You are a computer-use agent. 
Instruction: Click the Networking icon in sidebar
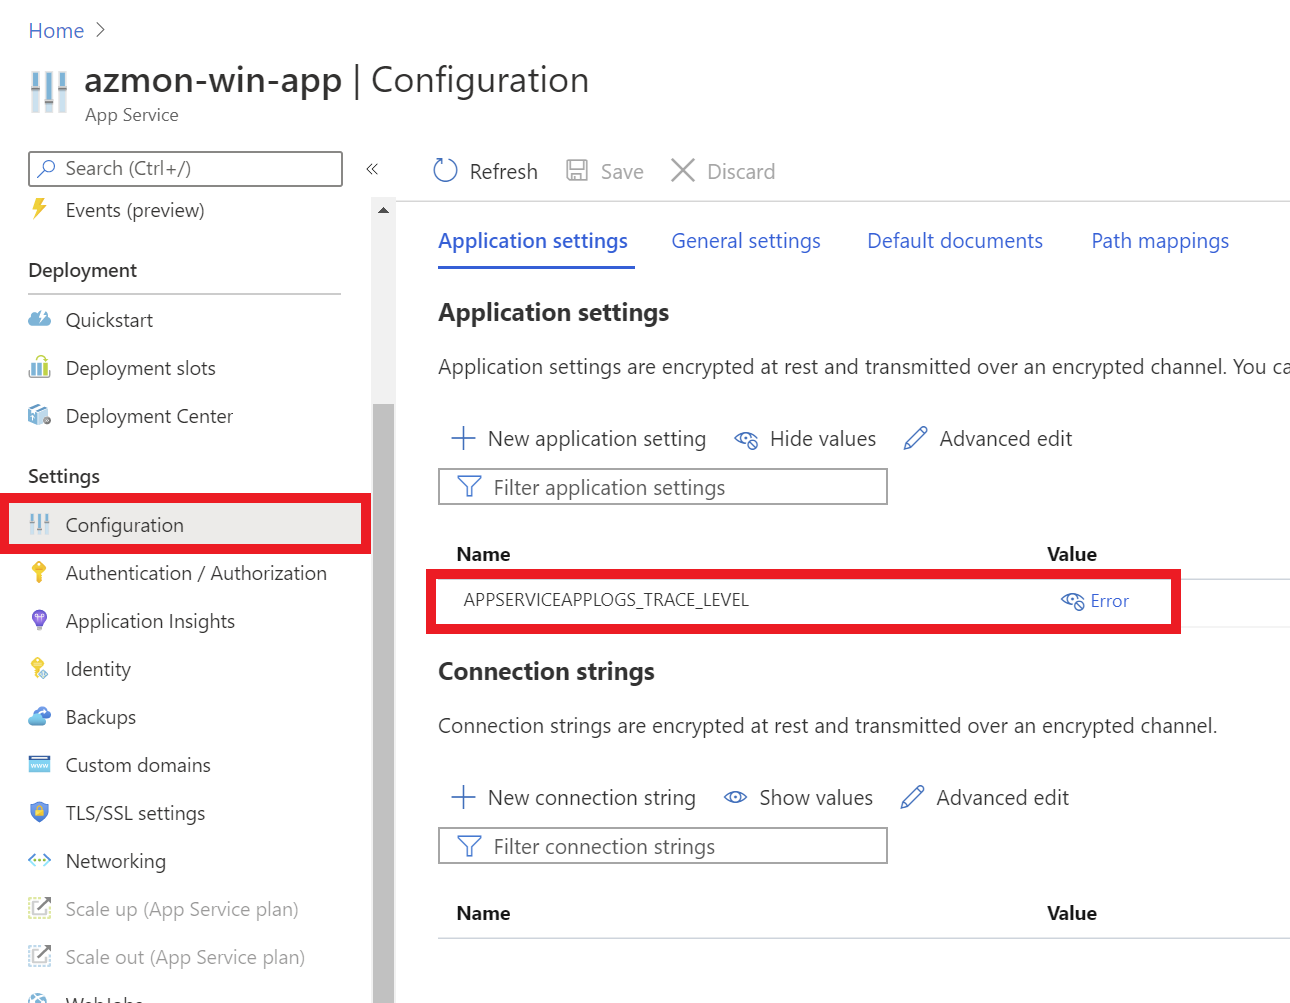pyautogui.click(x=39, y=861)
